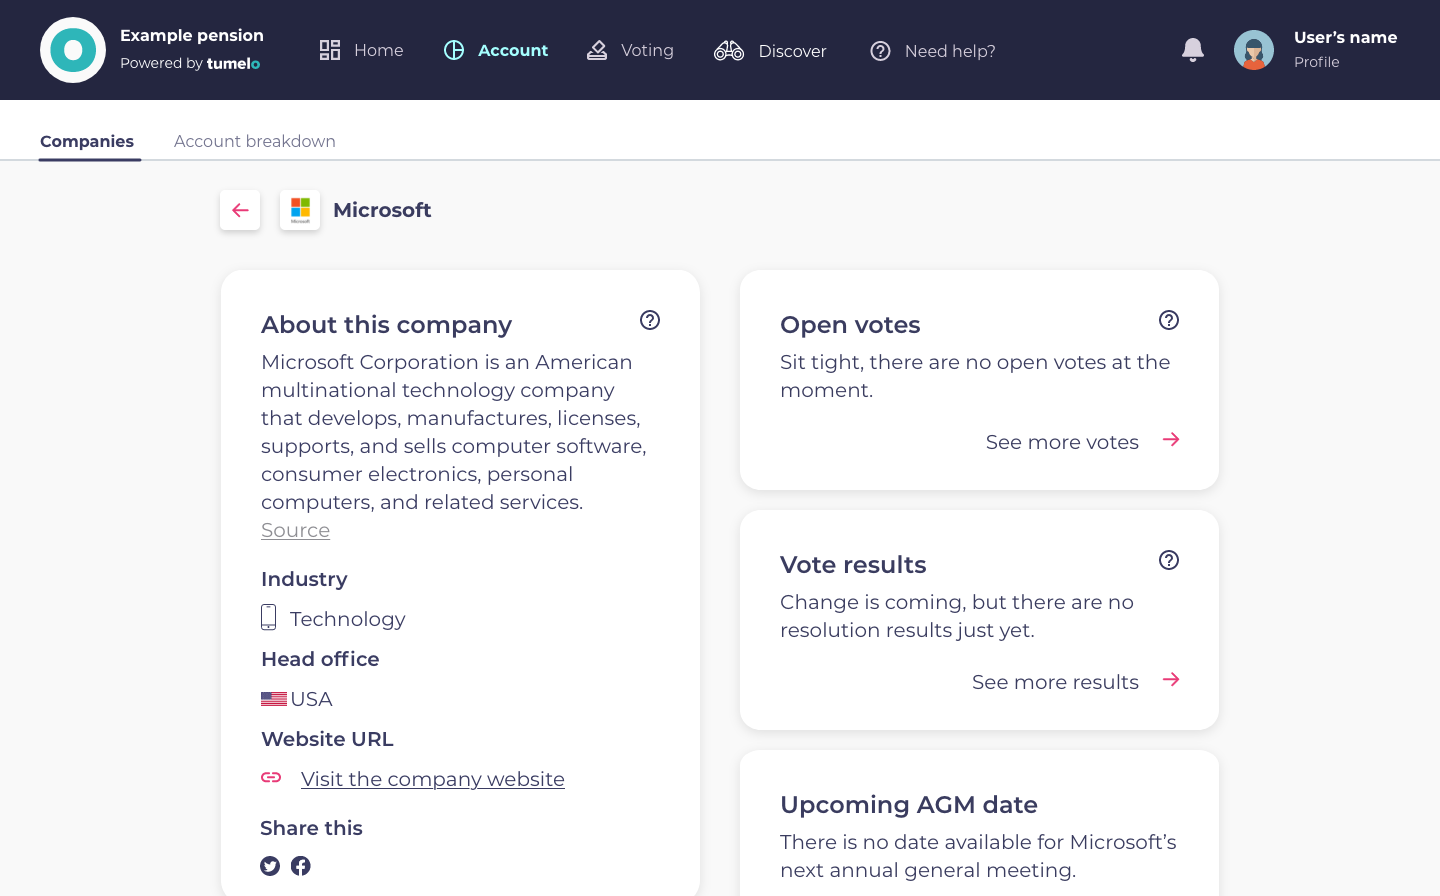Switch to Account breakdown tab
This screenshot has height=896, width=1440.
255,141
